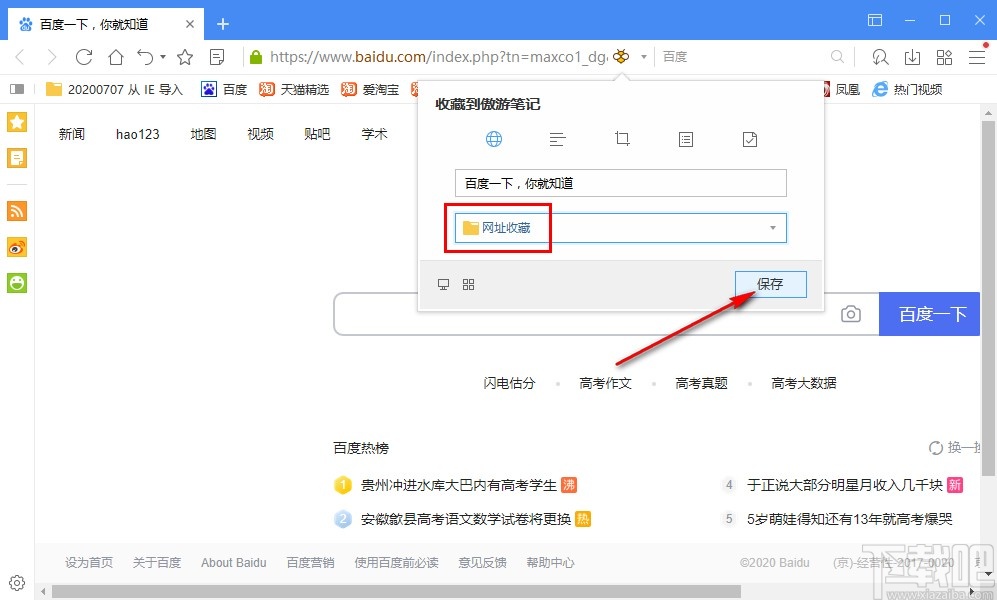Click the skin/layout icon in title bar

point(875,20)
